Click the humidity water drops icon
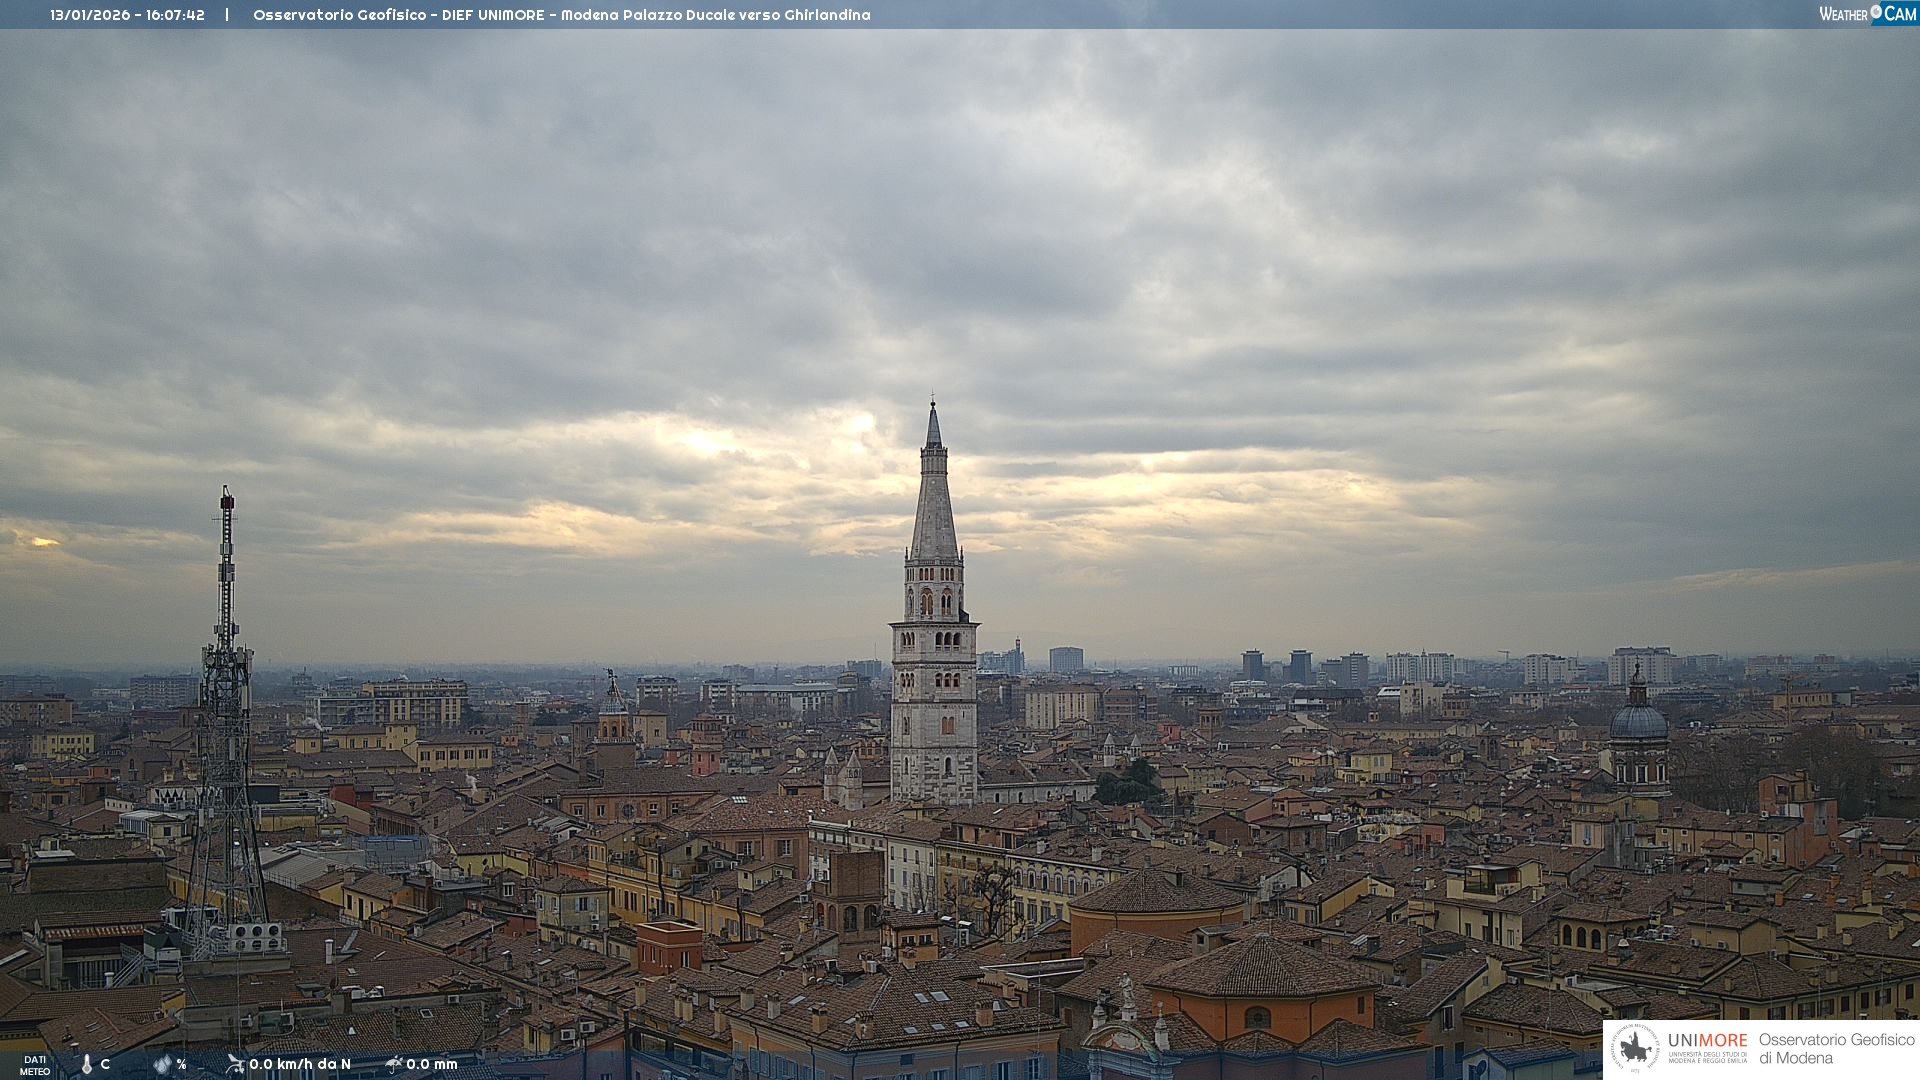 pyautogui.click(x=162, y=1064)
